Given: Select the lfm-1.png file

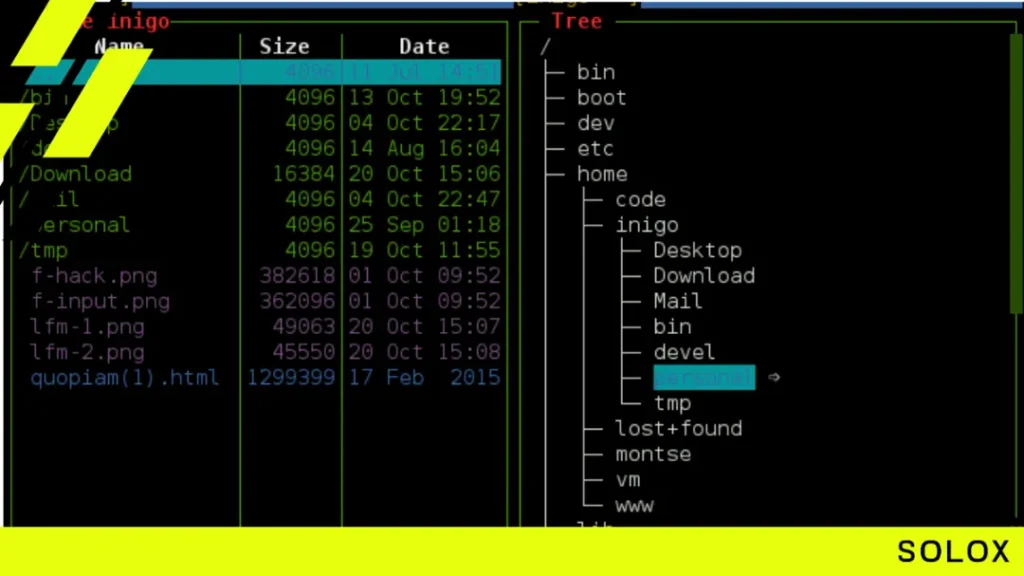Looking at the screenshot, I should [x=88, y=327].
